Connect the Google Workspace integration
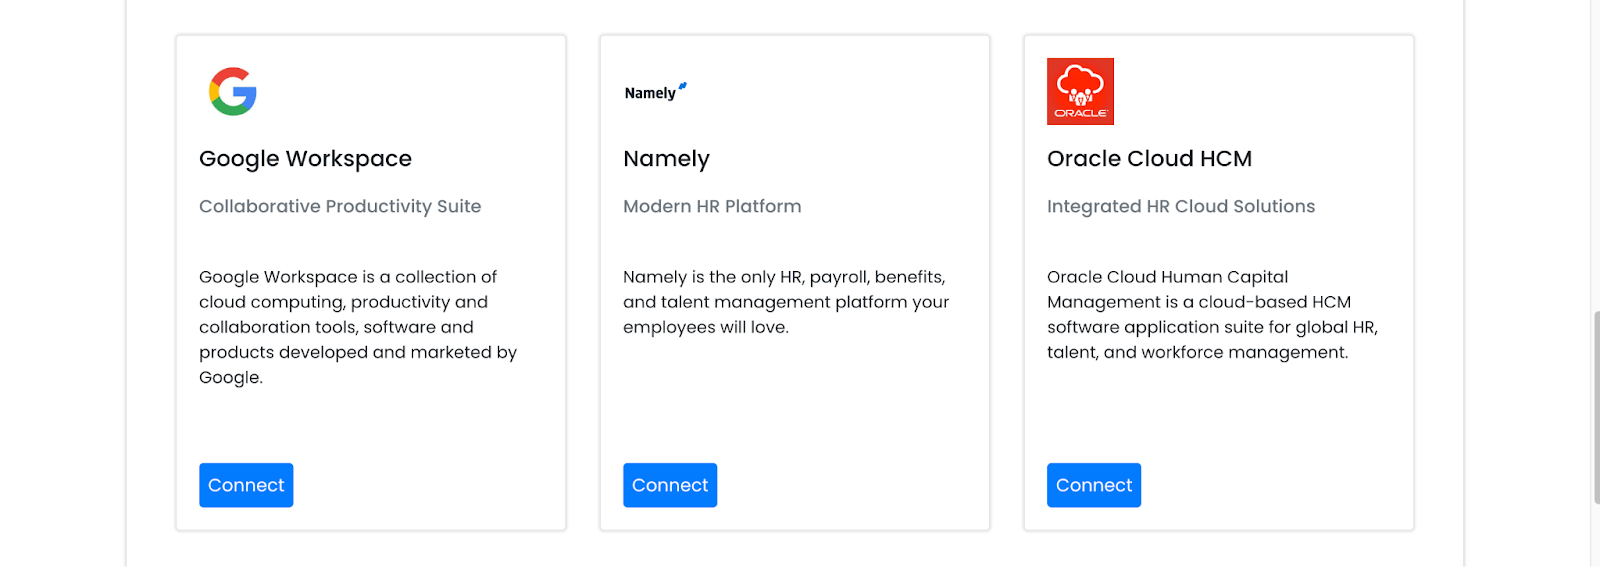 point(246,485)
